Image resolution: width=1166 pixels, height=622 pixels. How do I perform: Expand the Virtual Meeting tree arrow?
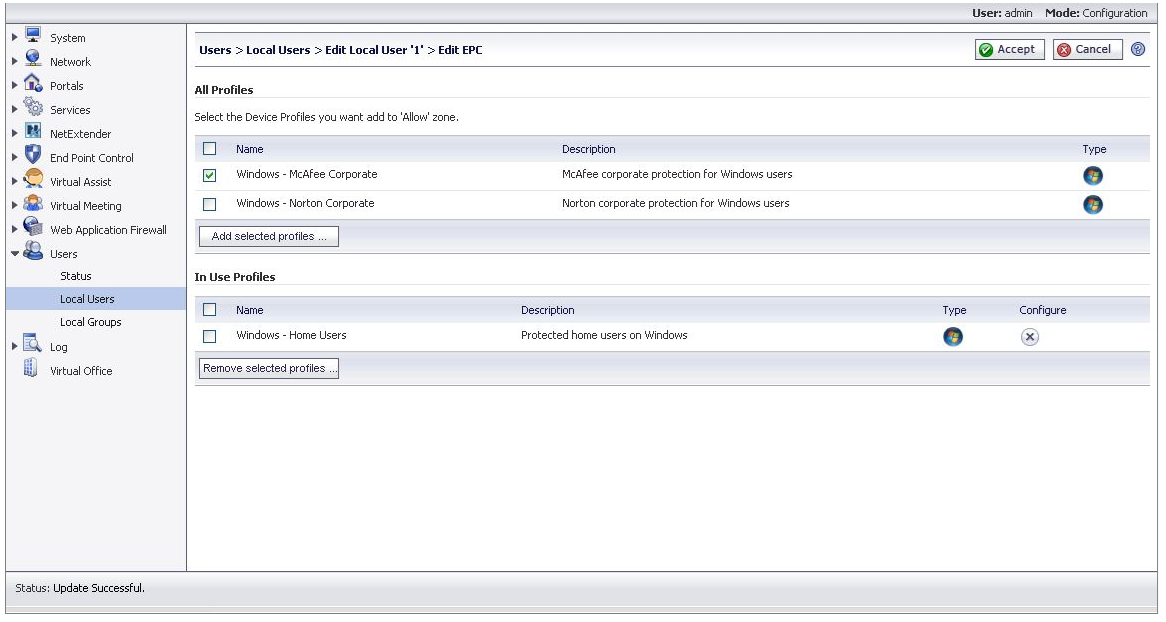tap(14, 205)
